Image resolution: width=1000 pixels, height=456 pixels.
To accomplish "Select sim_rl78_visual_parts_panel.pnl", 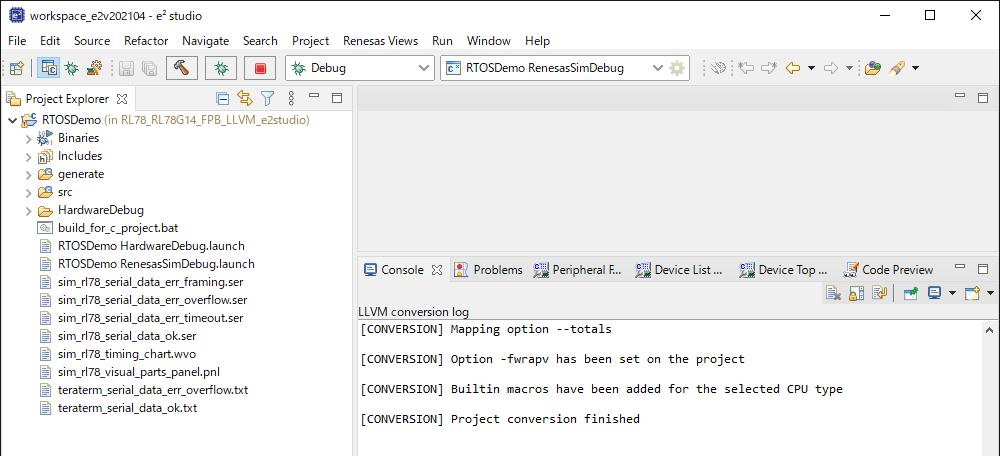I will pyautogui.click(x=139, y=371).
